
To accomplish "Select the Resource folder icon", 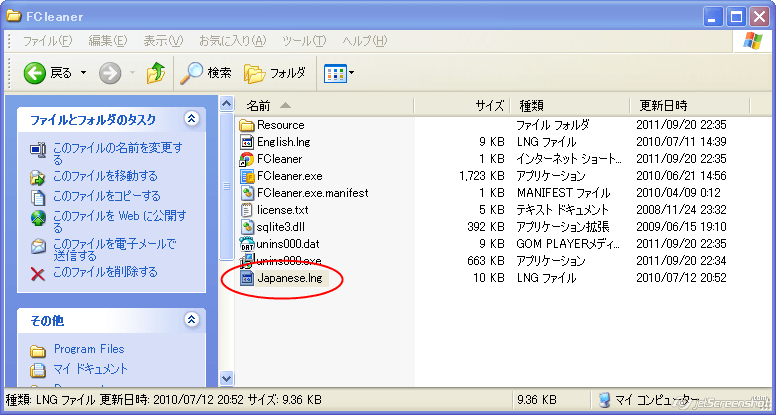I will (247, 125).
